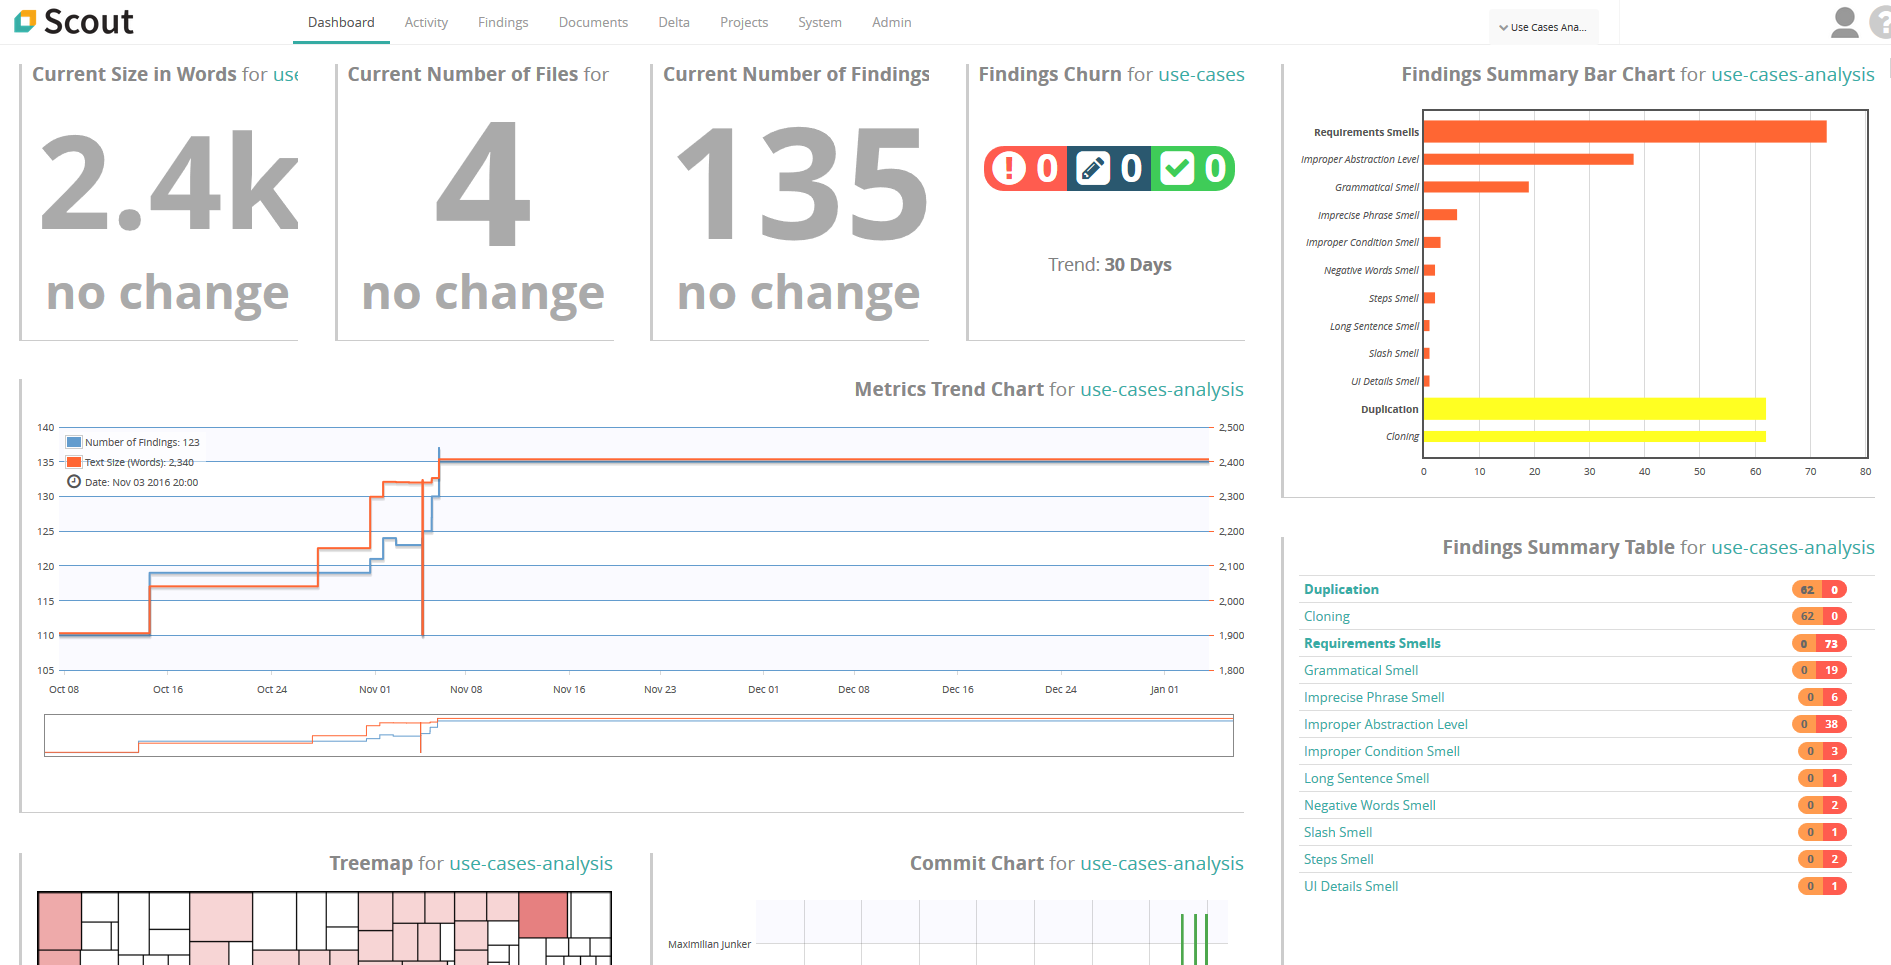The height and width of the screenshot is (965, 1891).
Task: Click the Scout logo icon
Action: pos(25,21)
